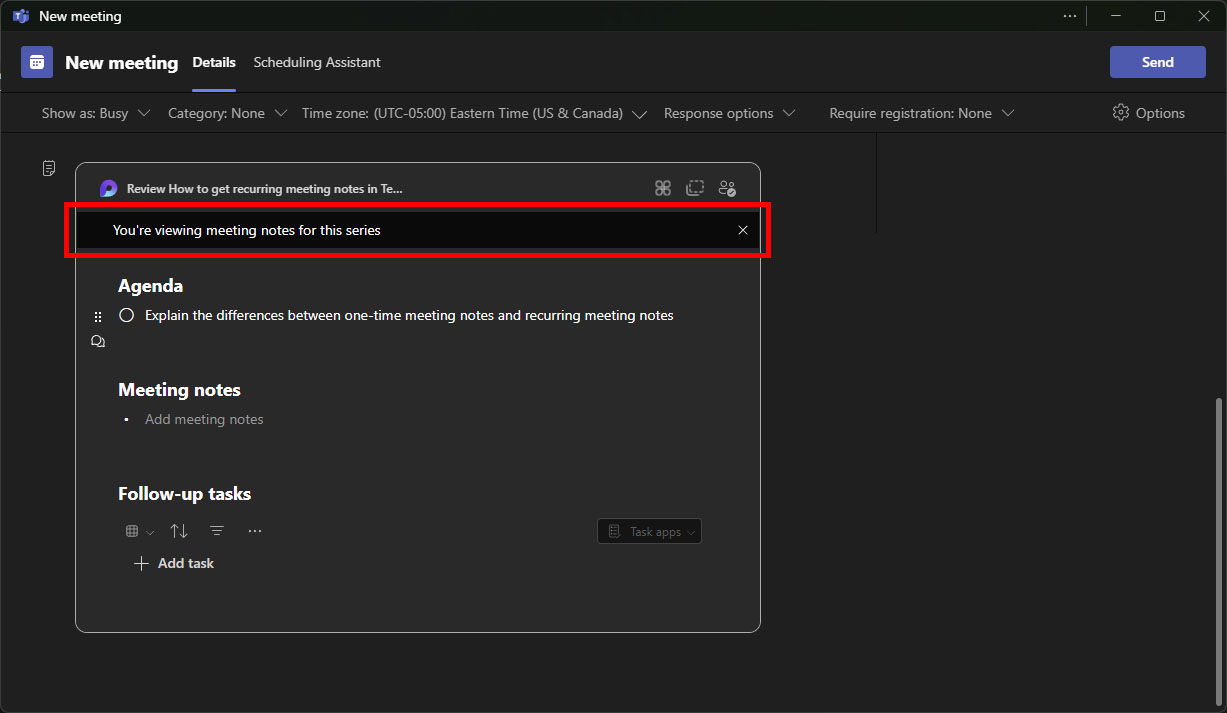Open the title bar three-dots menu
This screenshot has width=1227, height=713.
click(x=1070, y=16)
